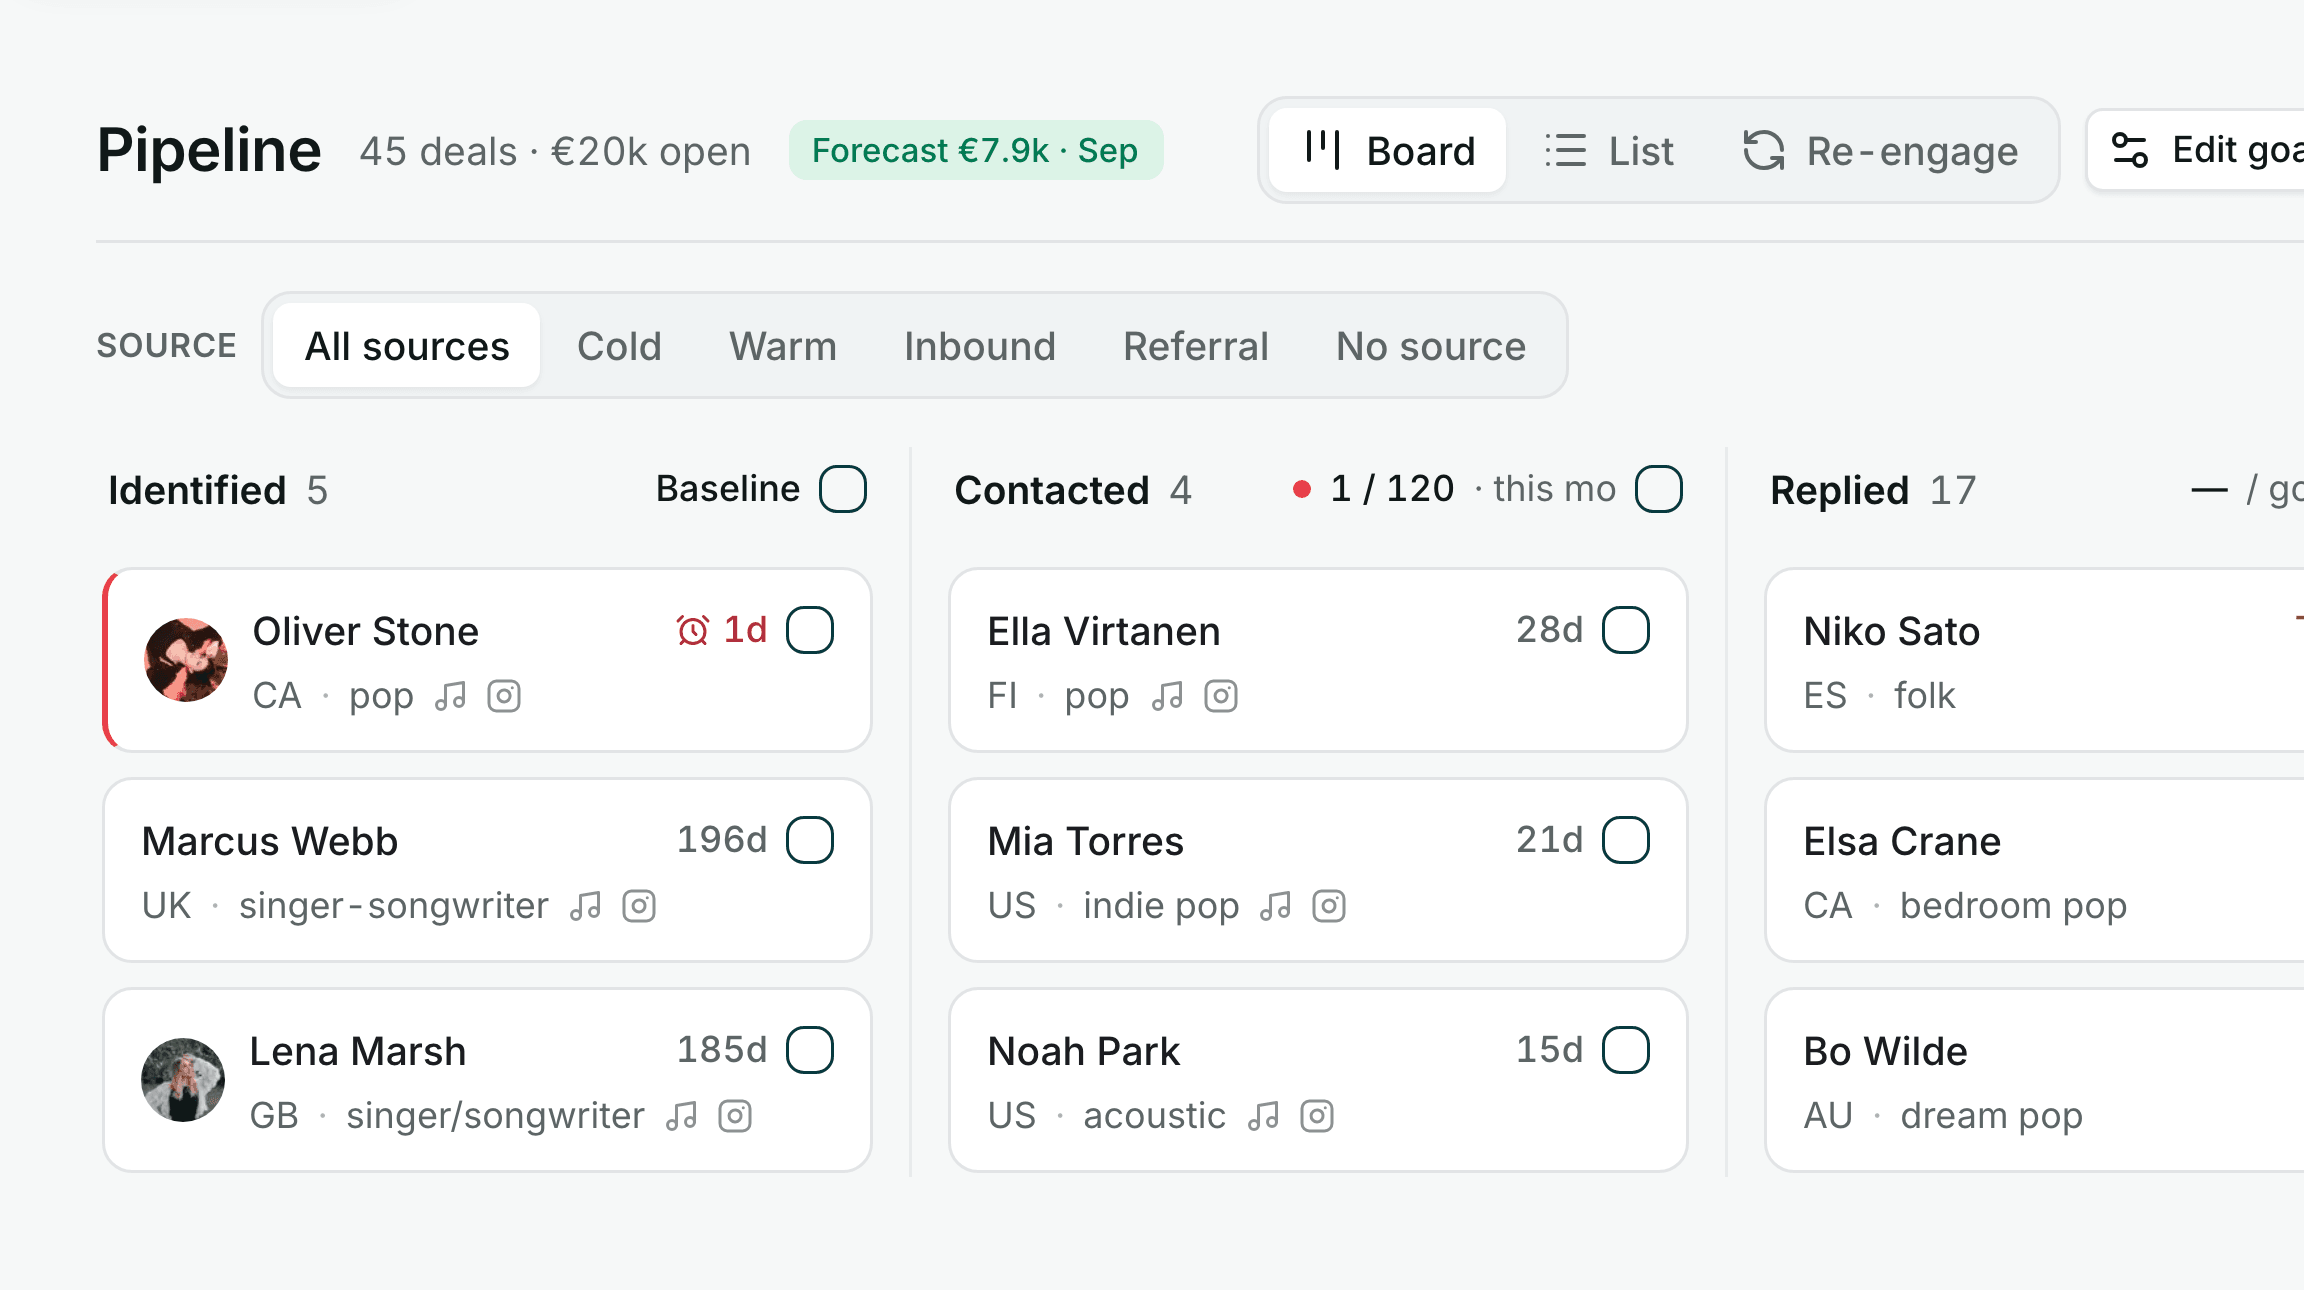Open Lena Marsh's Instagram icon

point(735,1116)
